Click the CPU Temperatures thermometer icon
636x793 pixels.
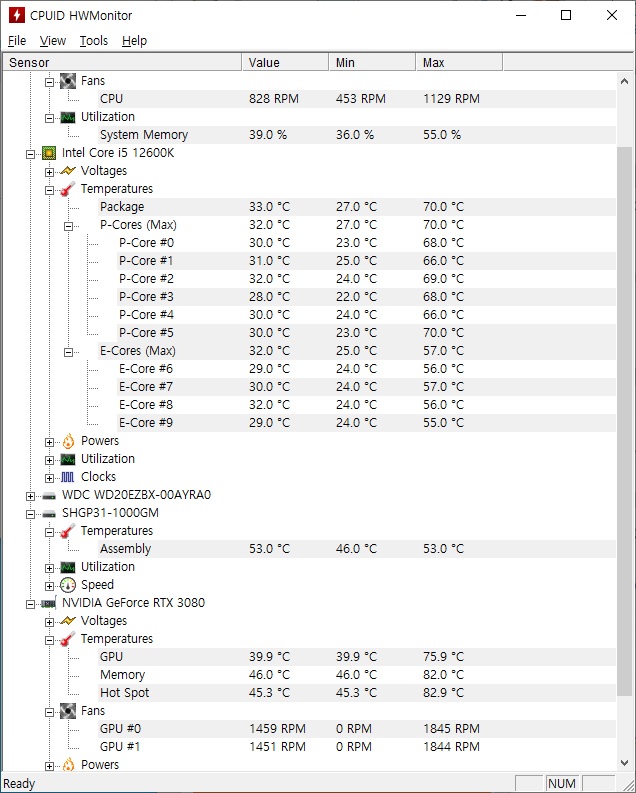tap(68, 189)
